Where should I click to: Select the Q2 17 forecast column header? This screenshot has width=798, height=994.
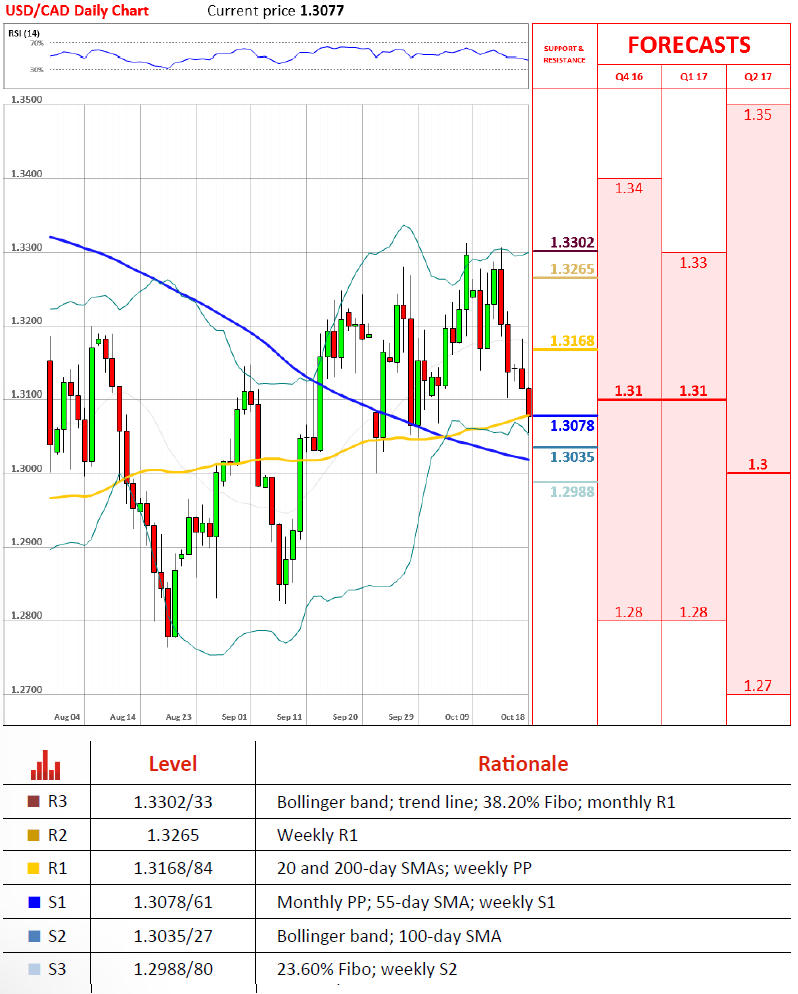758,77
